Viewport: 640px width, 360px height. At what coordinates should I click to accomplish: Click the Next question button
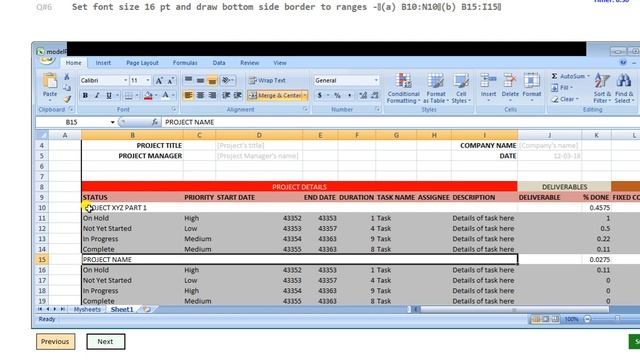(105, 341)
